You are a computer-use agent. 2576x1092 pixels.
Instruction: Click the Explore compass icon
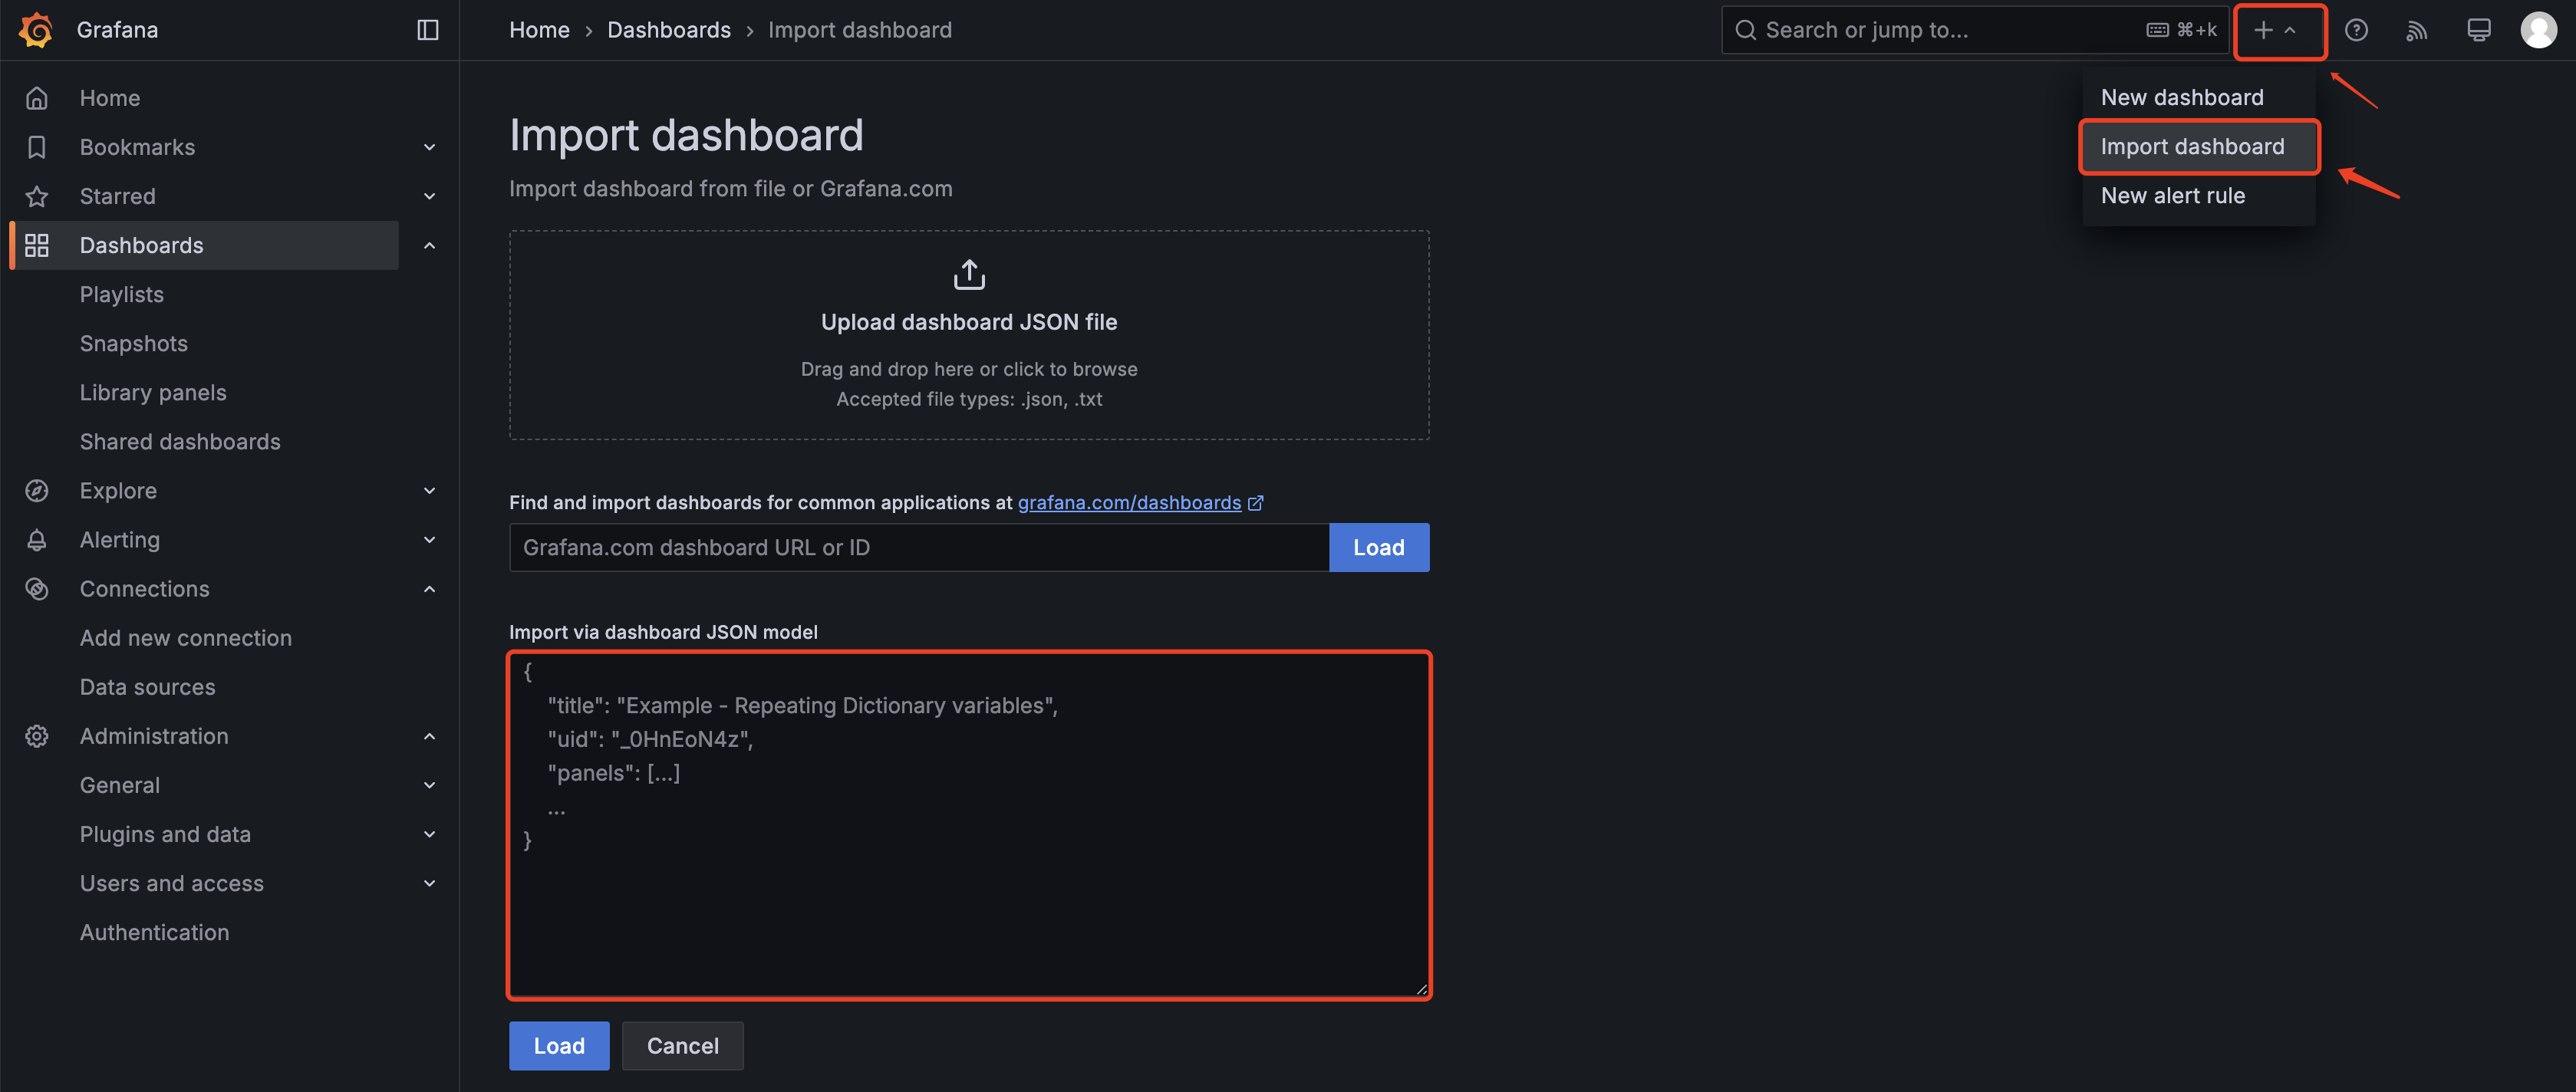(37, 491)
